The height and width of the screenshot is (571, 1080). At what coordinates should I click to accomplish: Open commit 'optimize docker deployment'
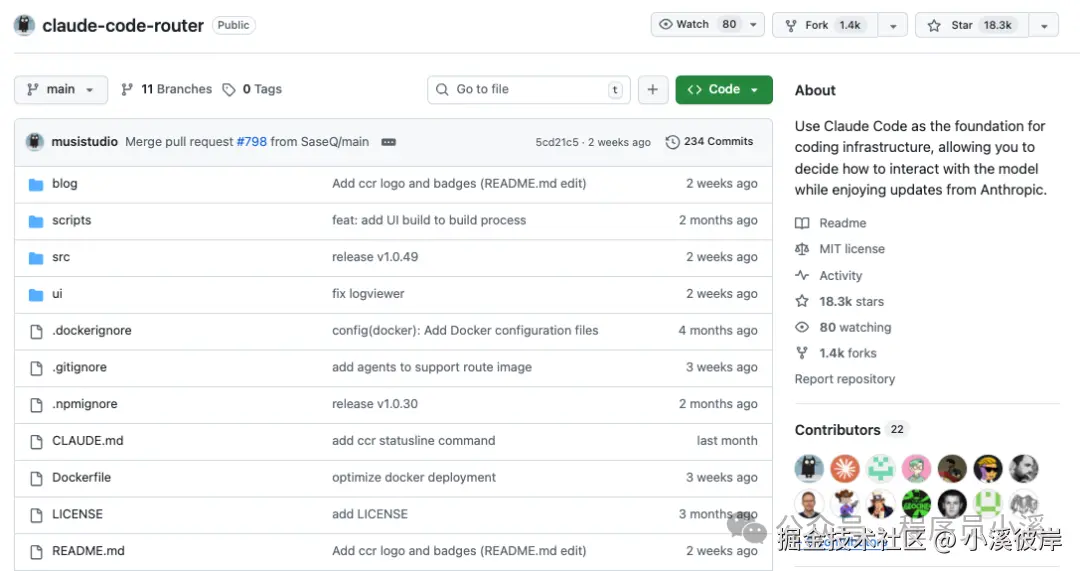pyautogui.click(x=413, y=477)
